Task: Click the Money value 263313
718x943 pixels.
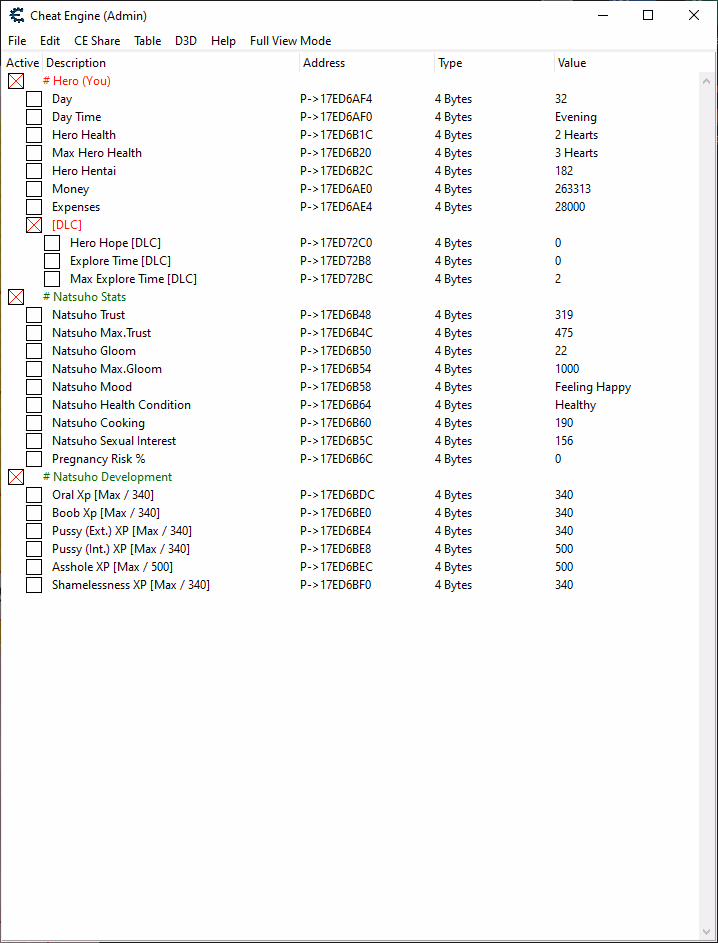Action: click(573, 189)
